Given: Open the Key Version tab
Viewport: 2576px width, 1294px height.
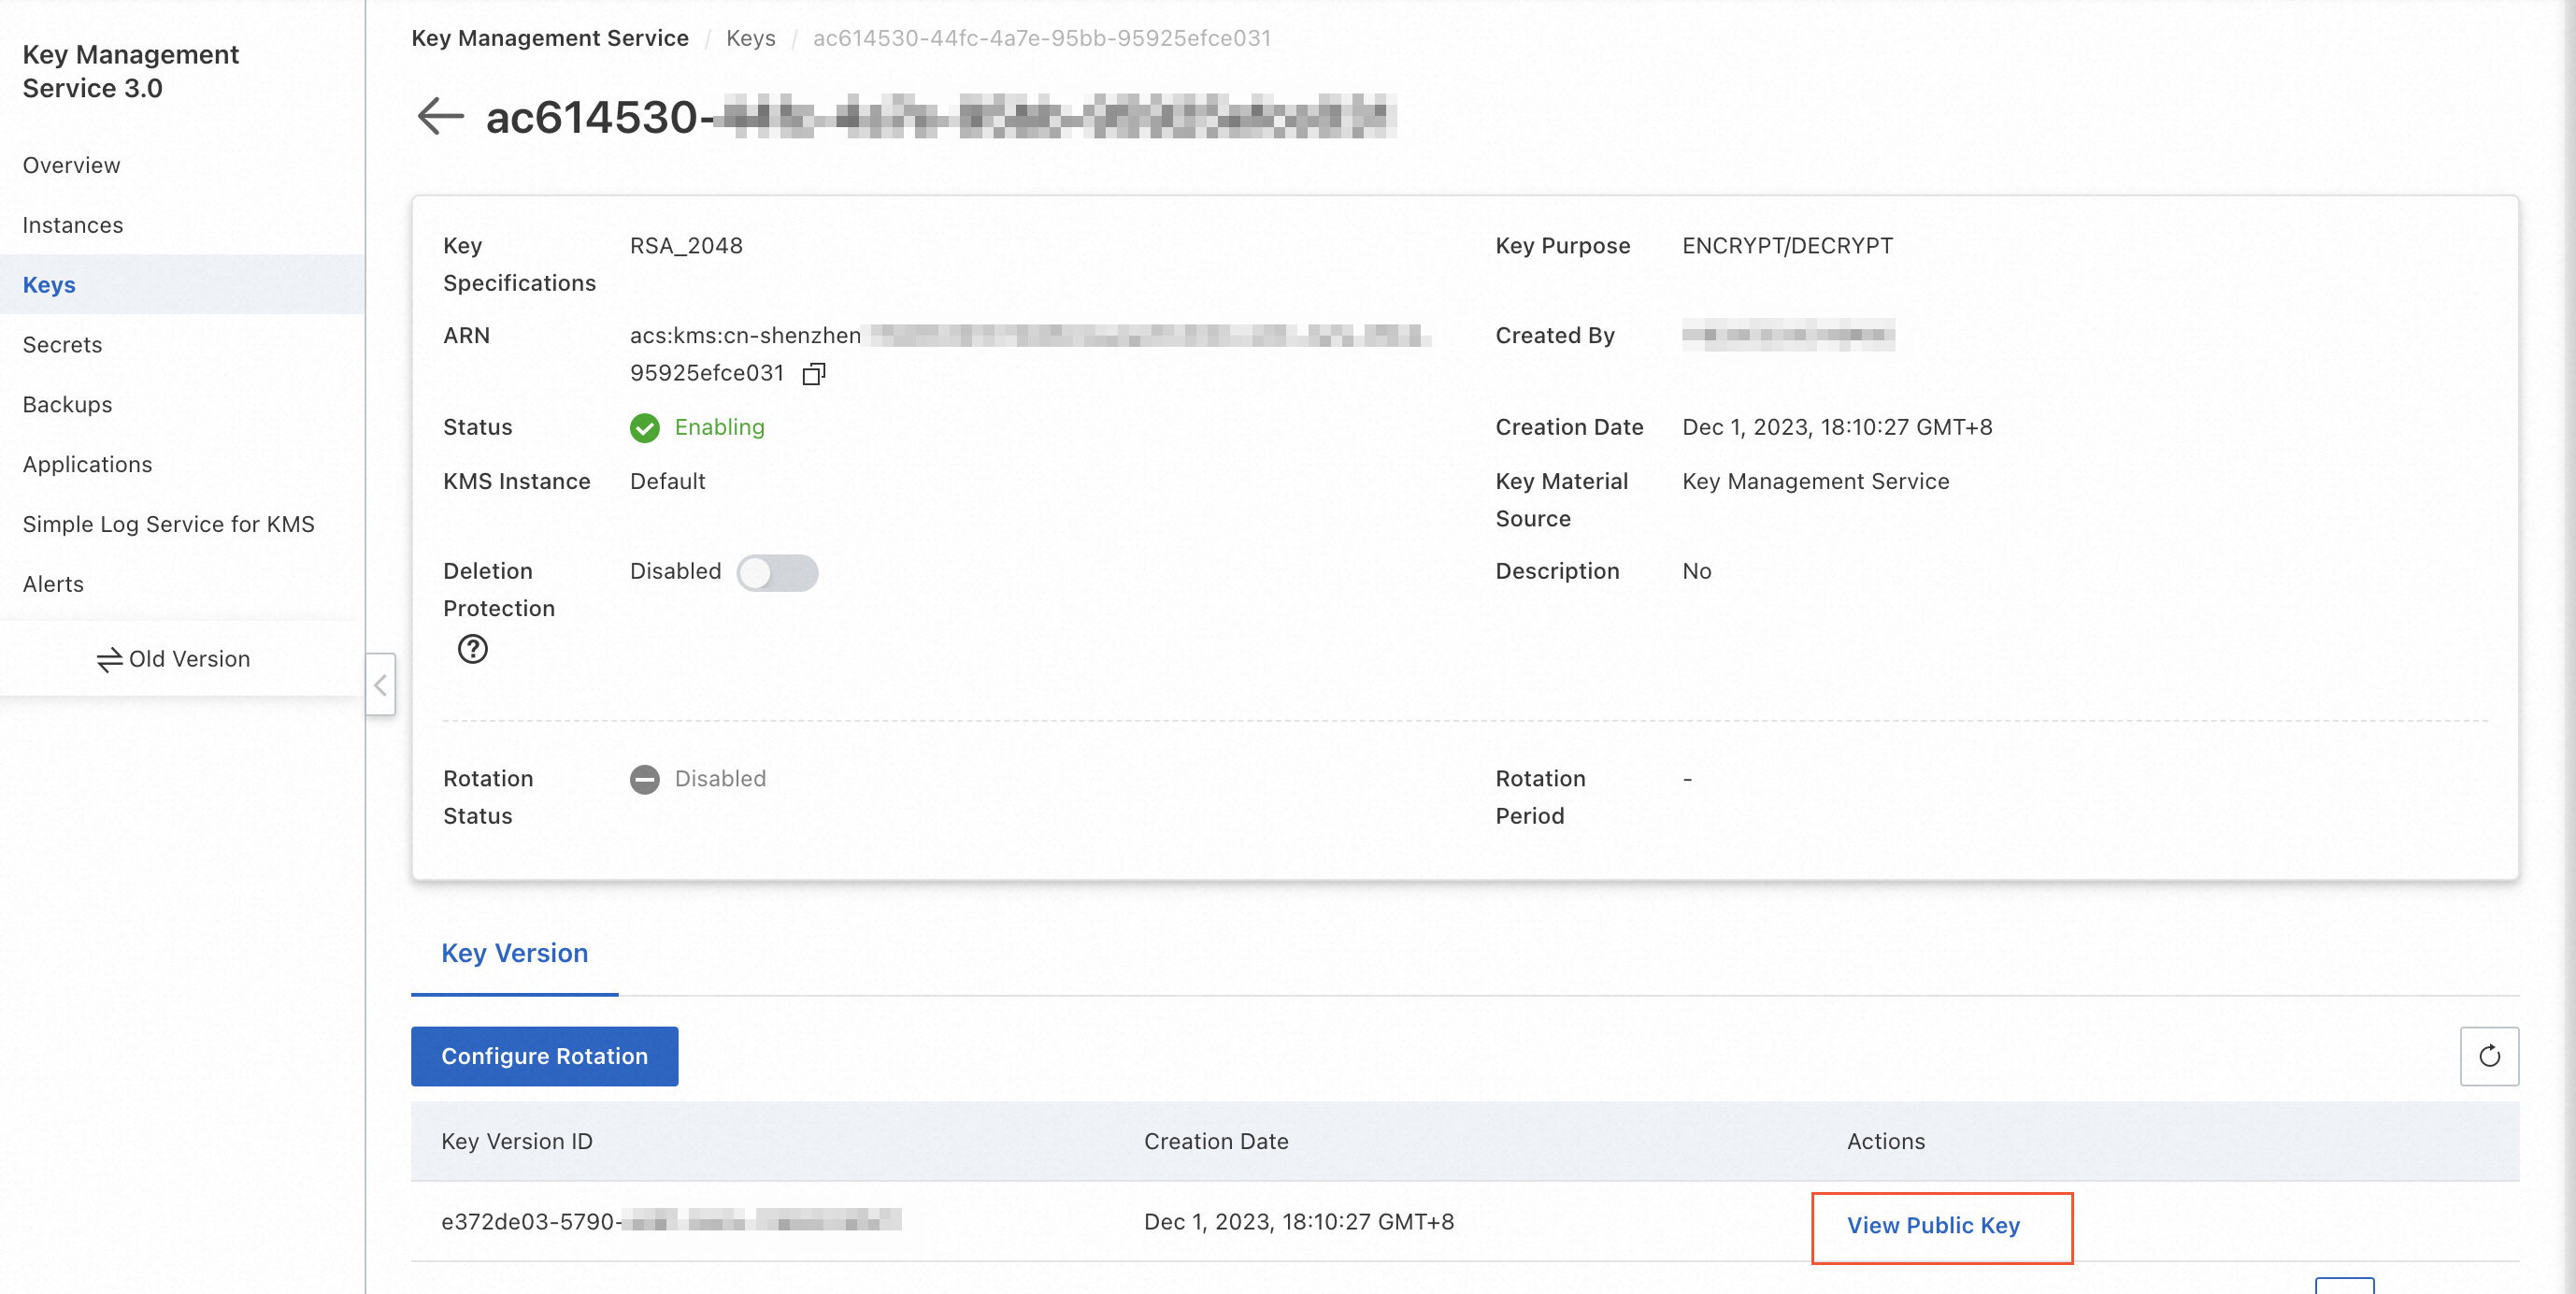Looking at the screenshot, I should [x=514, y=953].
